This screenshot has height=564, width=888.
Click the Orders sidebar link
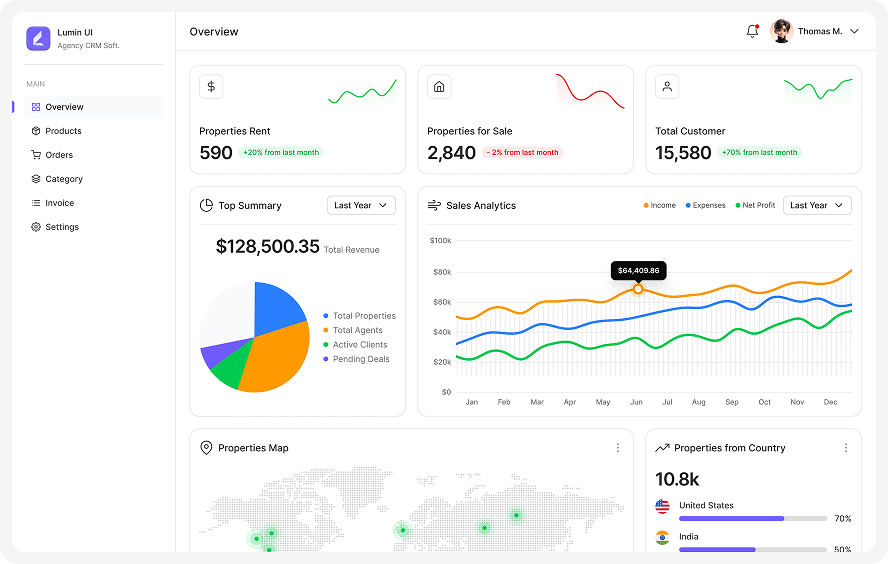[x=59, y=155]
